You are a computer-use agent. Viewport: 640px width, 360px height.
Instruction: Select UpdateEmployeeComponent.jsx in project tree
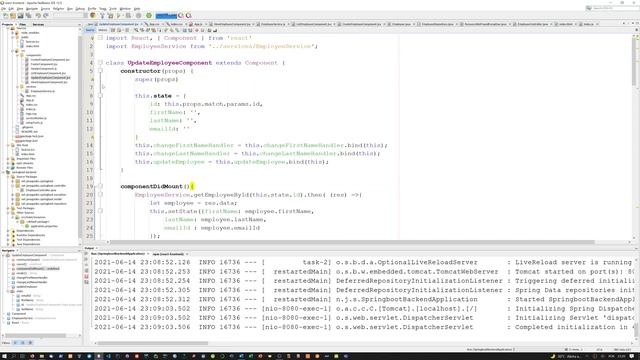[50, 78]
